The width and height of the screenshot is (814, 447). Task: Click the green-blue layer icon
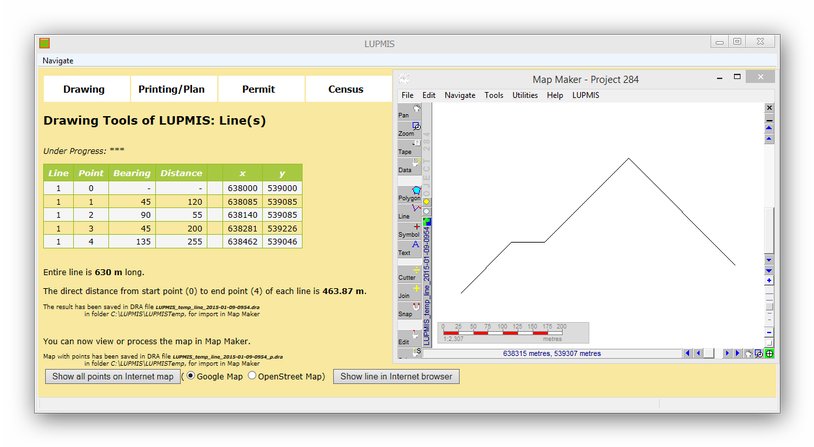point(427,222)
